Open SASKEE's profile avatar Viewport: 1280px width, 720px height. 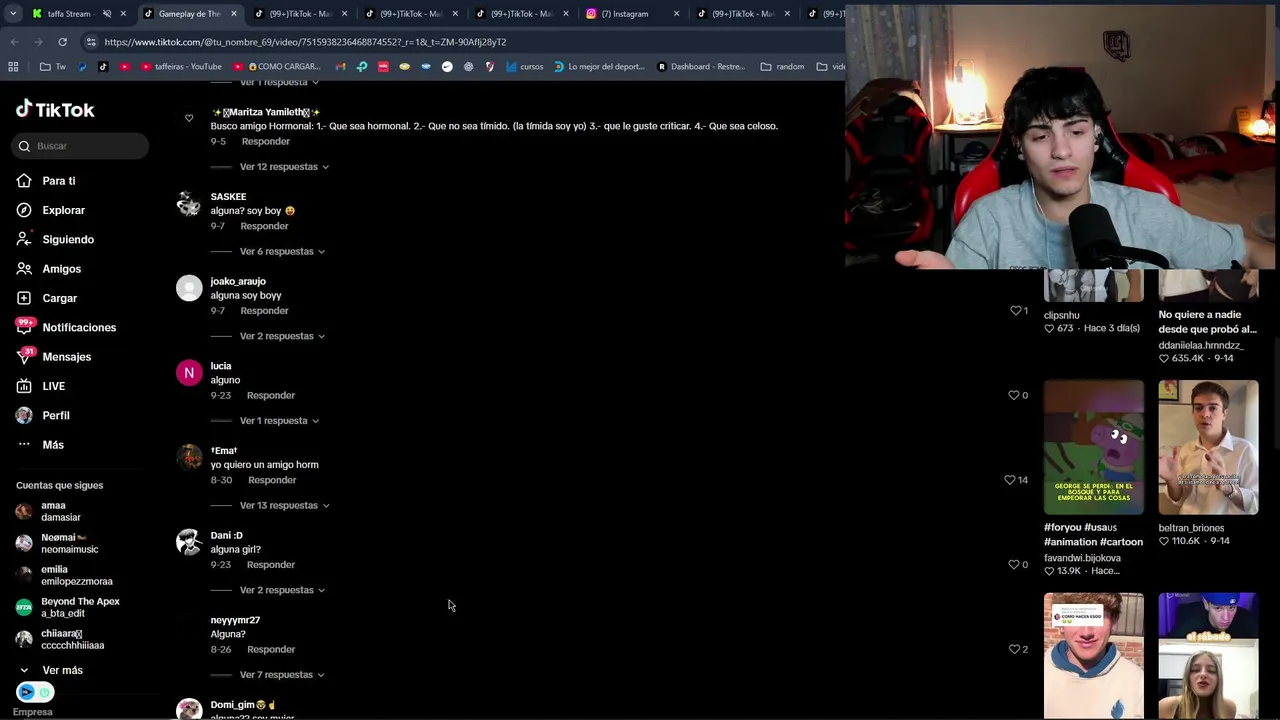[x=189, y=203]
